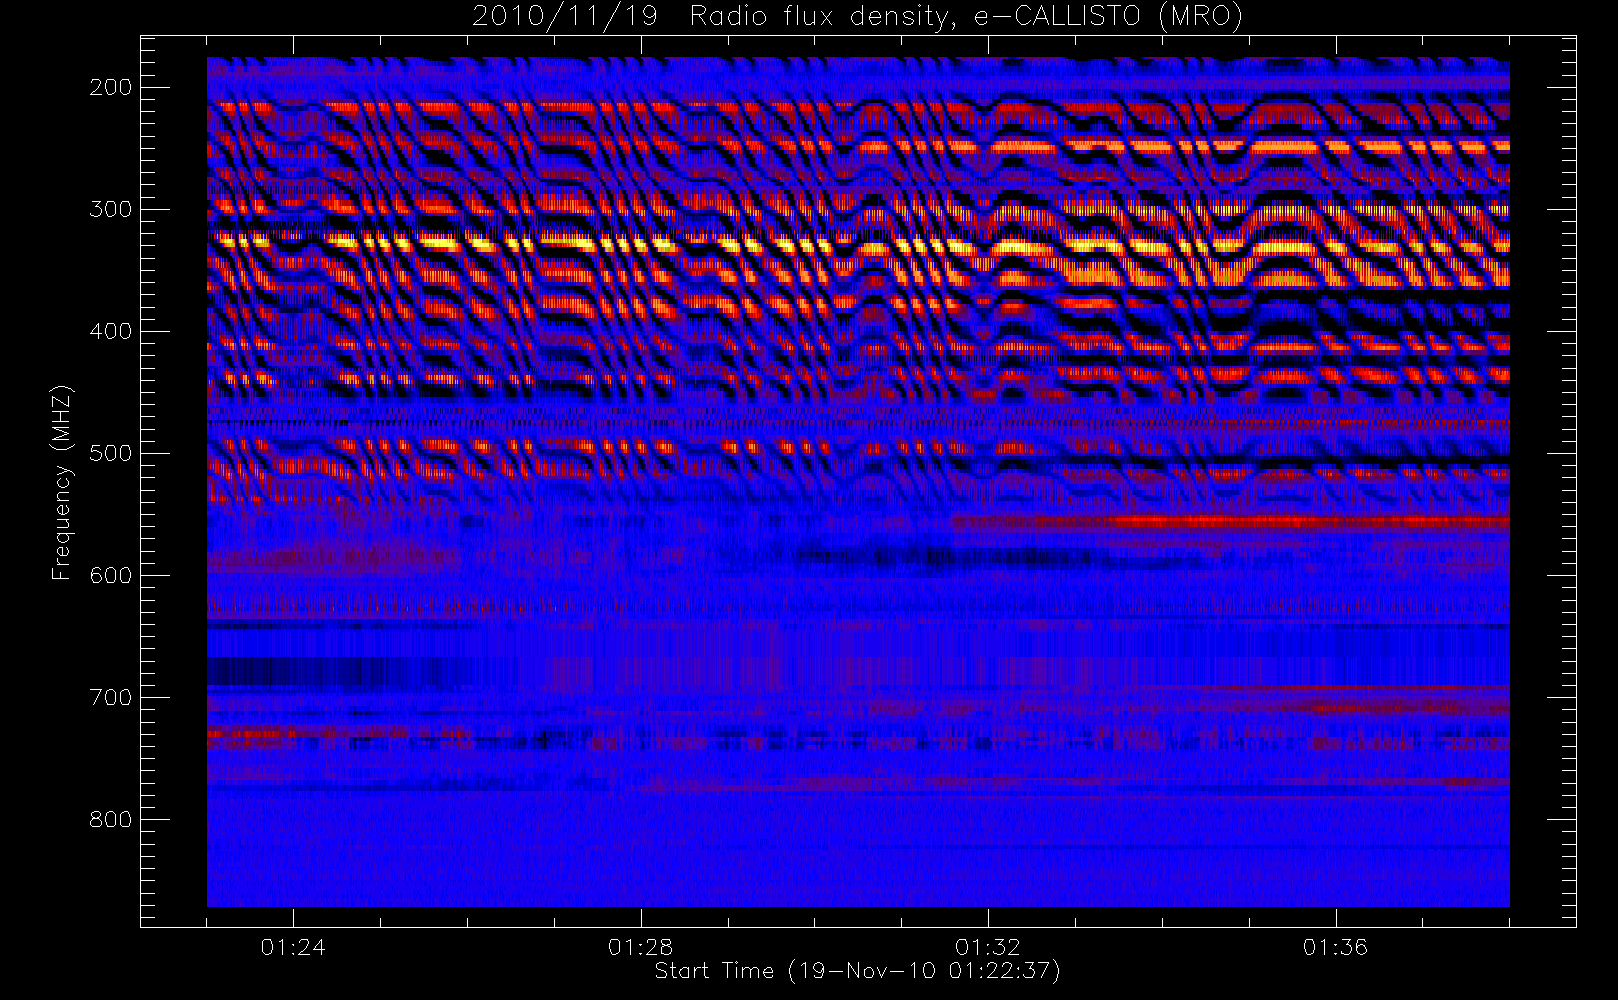Click the 200 frequency tick label

111,87
